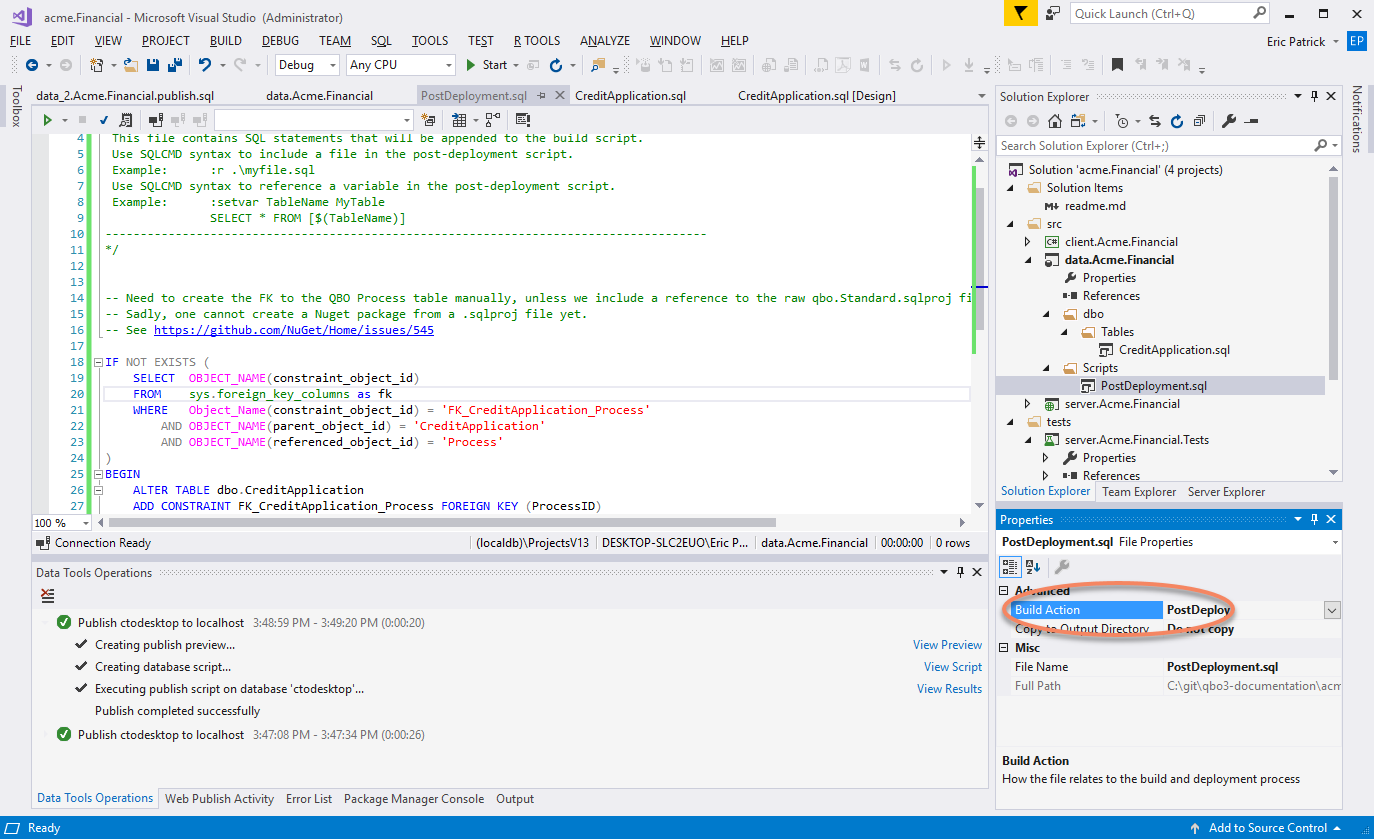This screenshot has height=839, width=1374.
Task: Click the Save All toolbar icon
Action: 174,65
